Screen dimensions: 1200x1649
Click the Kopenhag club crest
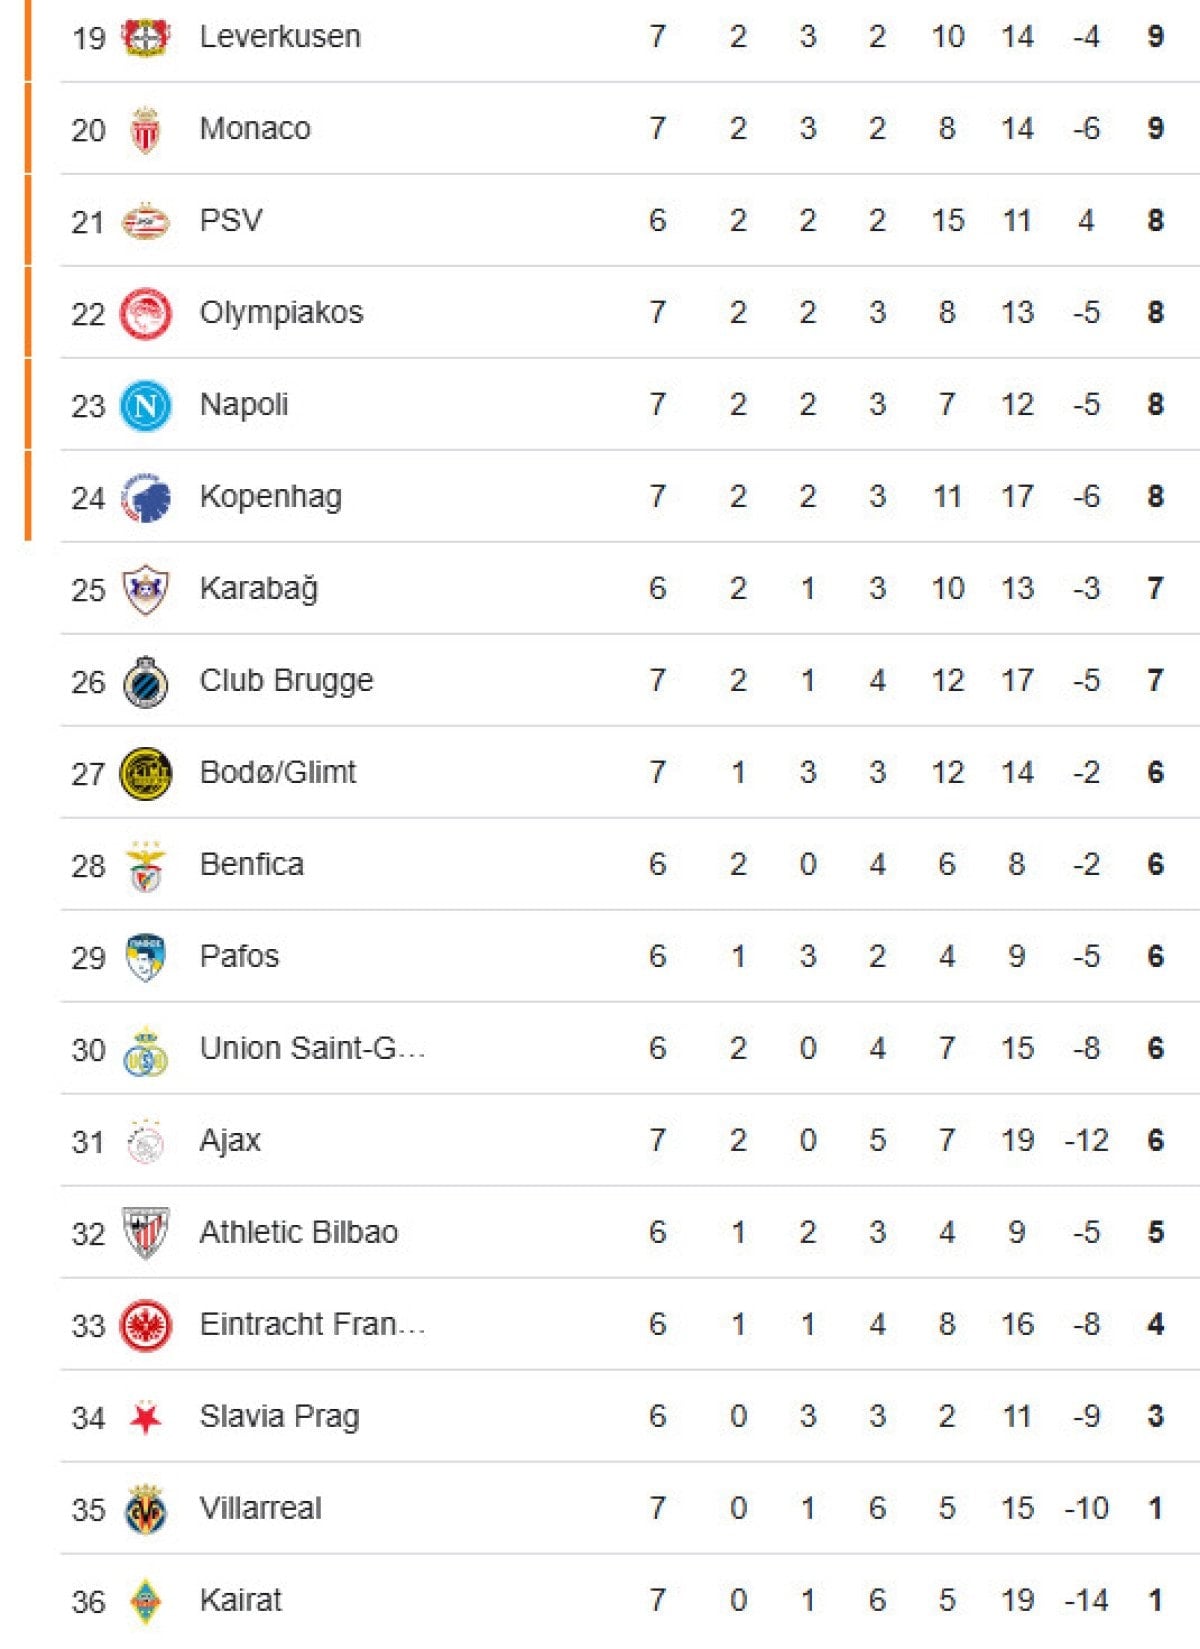click(x=145, y=498)
